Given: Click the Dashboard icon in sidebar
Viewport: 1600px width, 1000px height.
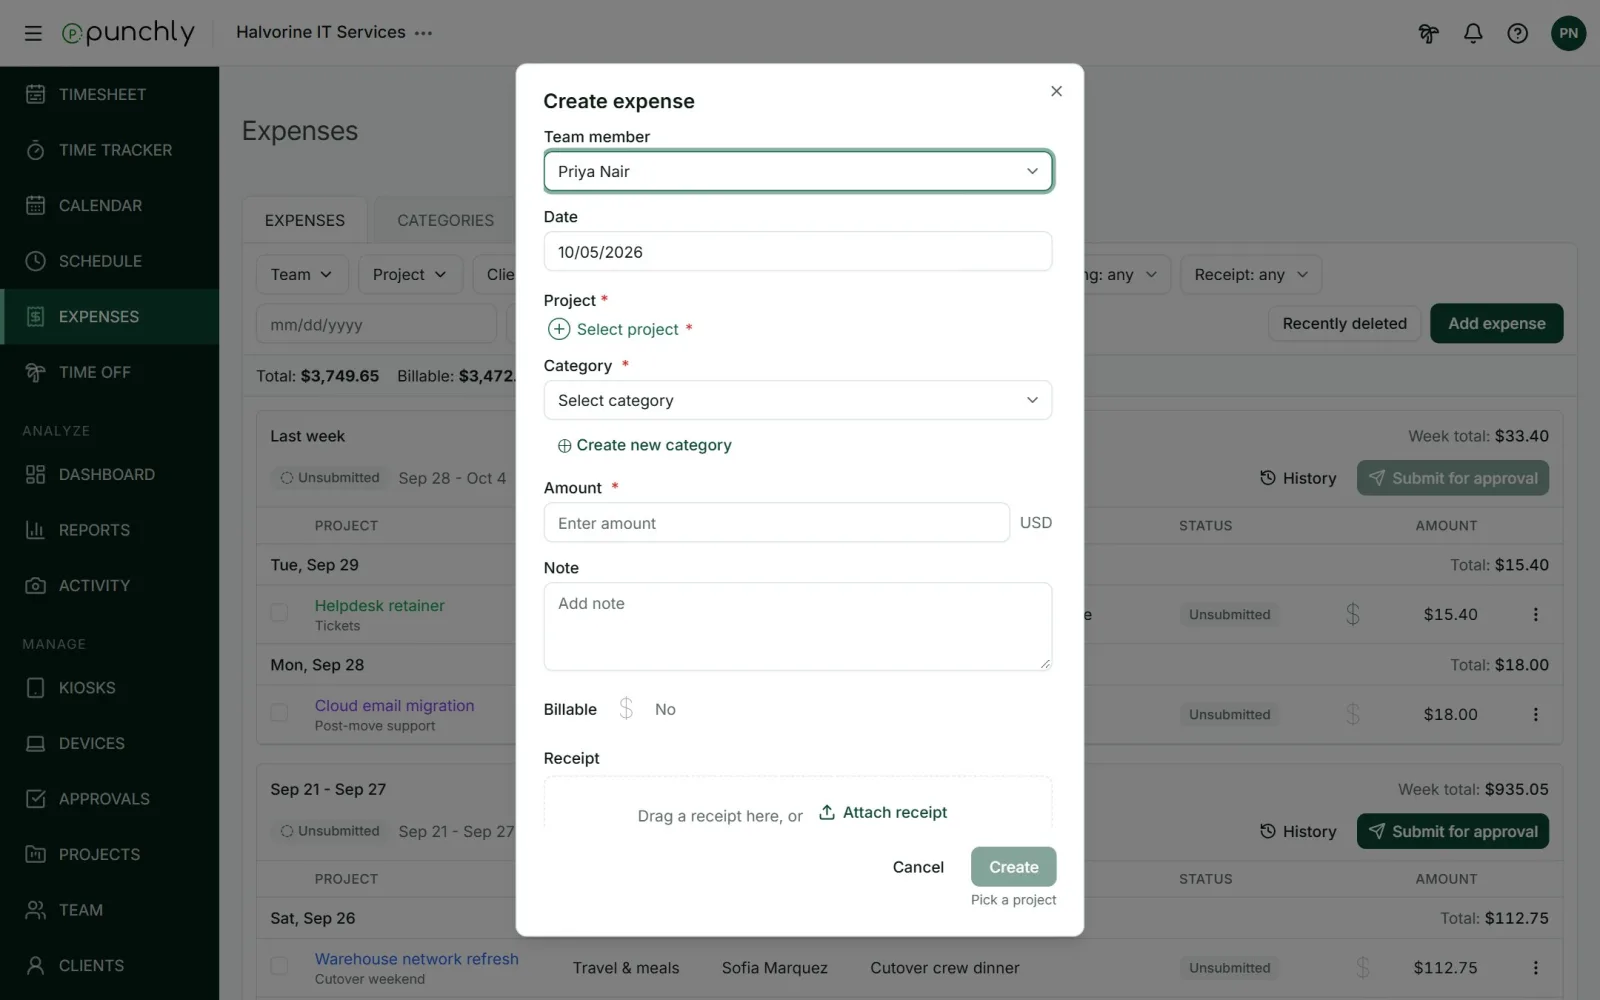Looking at the screenshot, I should 35,474.
